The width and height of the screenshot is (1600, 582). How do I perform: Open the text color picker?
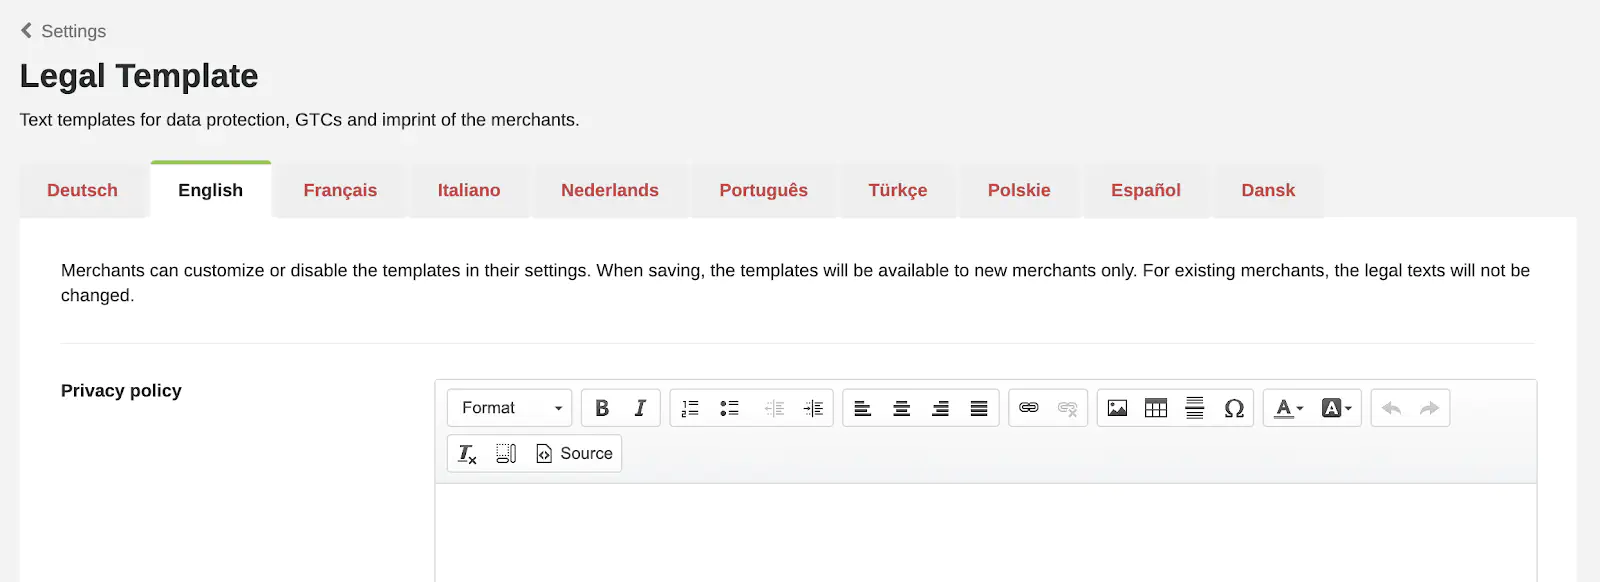click(x=1289, y=408)
